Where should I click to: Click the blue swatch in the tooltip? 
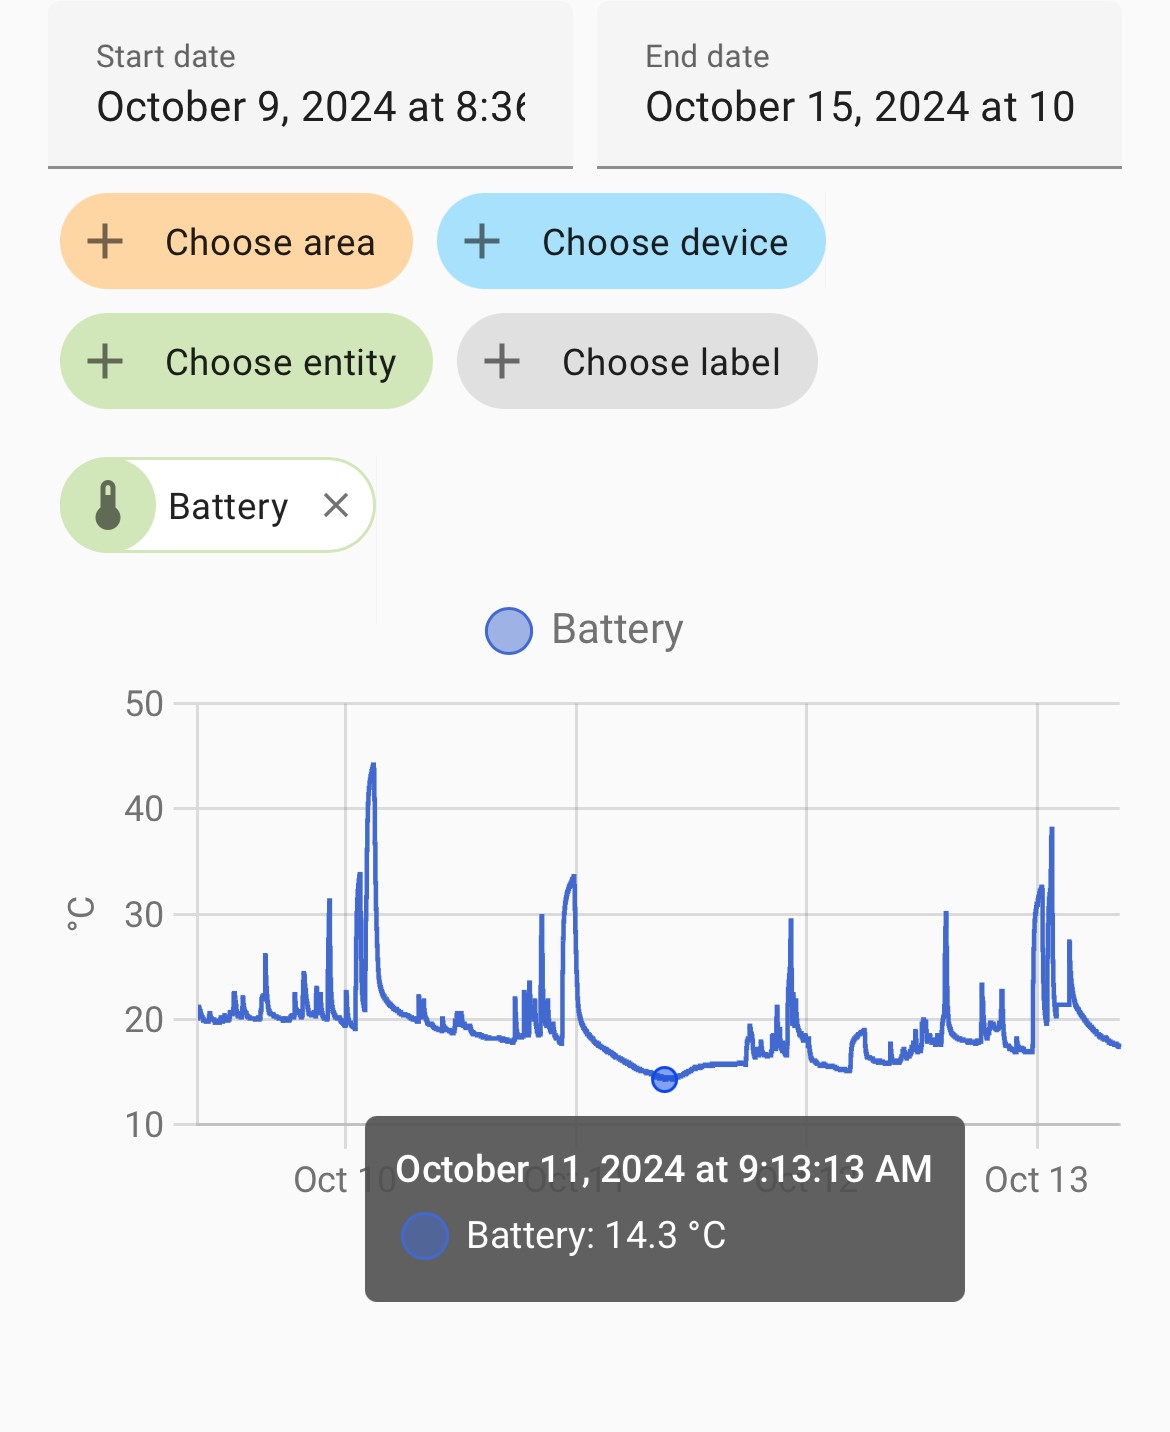point(425,1236)
